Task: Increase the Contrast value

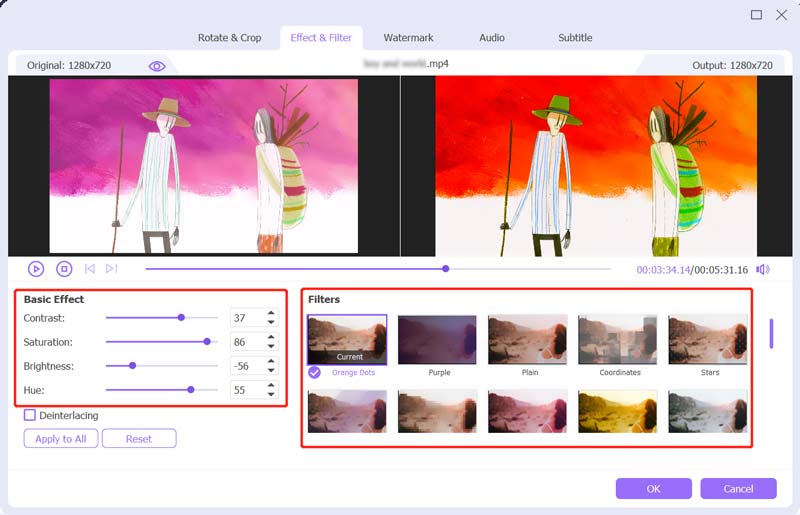Action: [271, 313]
